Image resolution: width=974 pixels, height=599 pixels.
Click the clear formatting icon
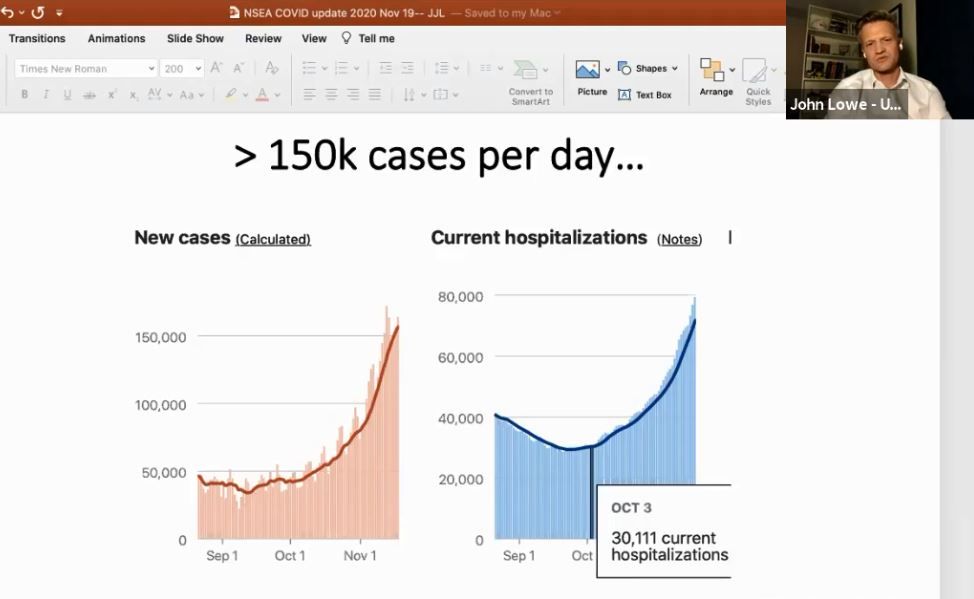[272, 68]
